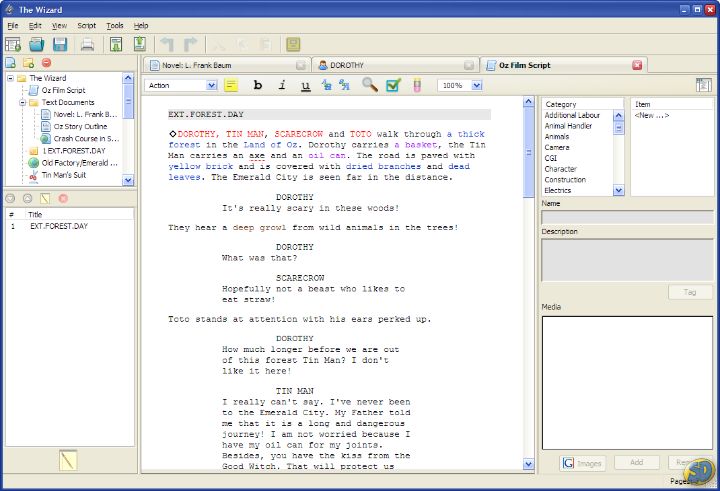Click the first replace-text icon after underline
Viewport: 720px width, 491px height.
(x=326, y=85)
